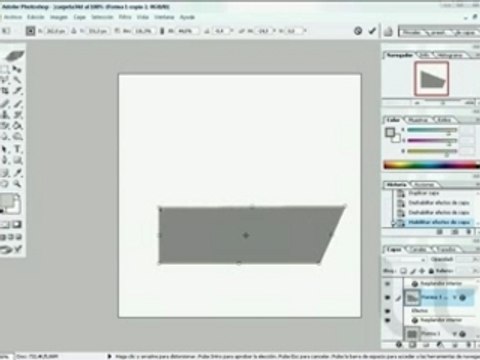The image size is (480, 360).
Task: Delete state with History panel trash icon
Action: [469, 232]
